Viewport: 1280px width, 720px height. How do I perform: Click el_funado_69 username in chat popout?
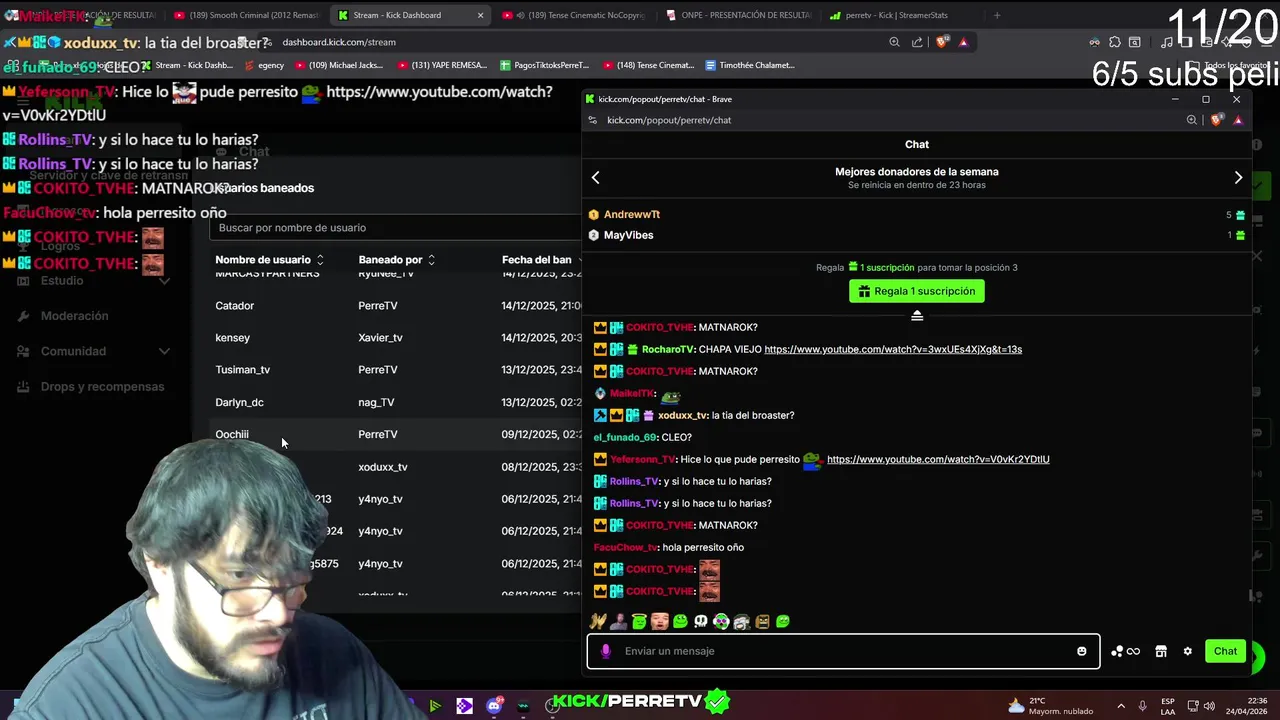625,437
